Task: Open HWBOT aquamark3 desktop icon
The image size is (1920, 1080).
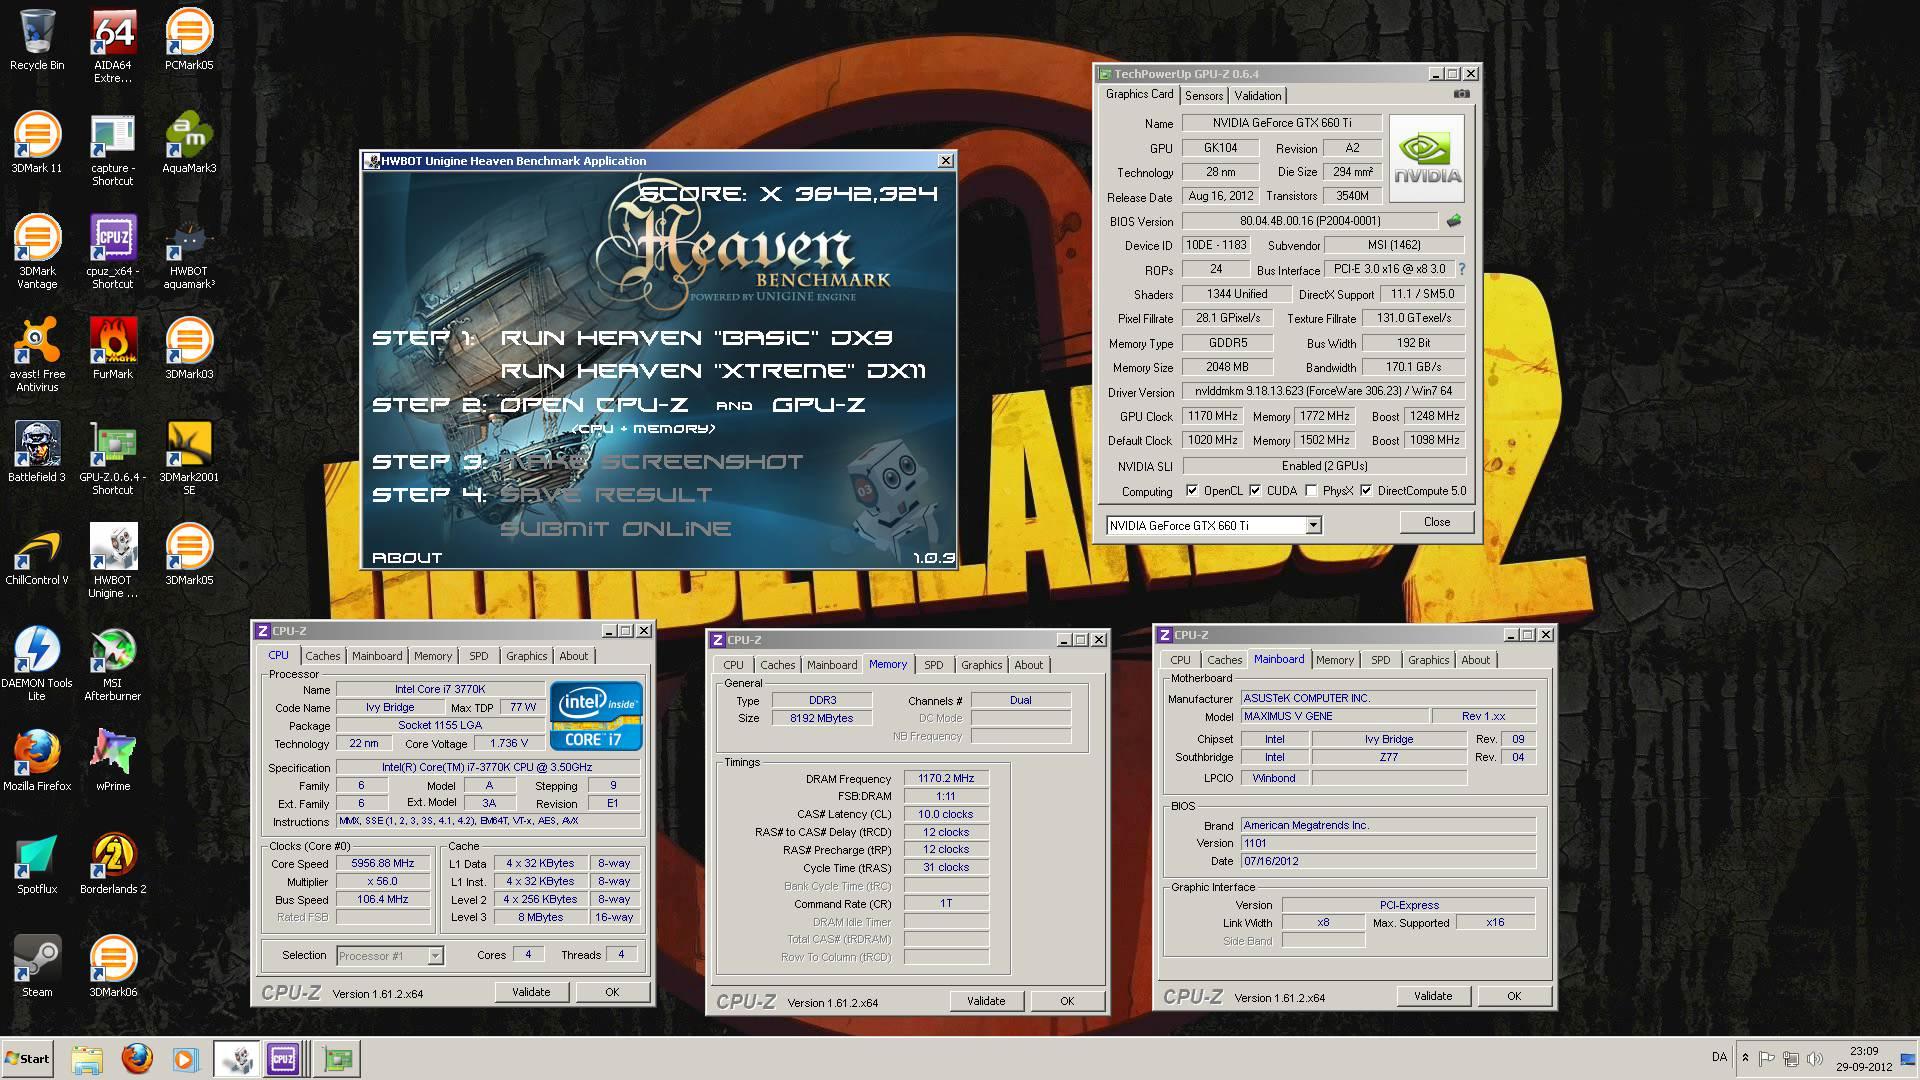Action: point(189,252)
